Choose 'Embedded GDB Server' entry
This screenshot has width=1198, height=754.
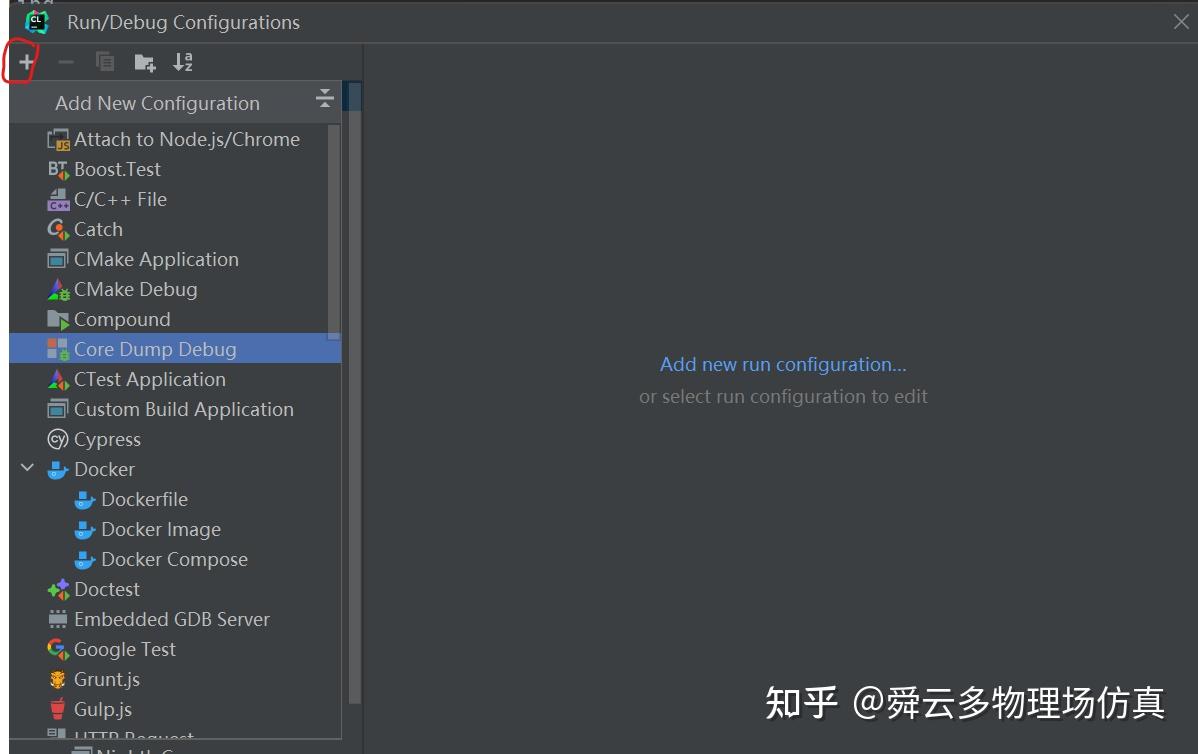172,620
